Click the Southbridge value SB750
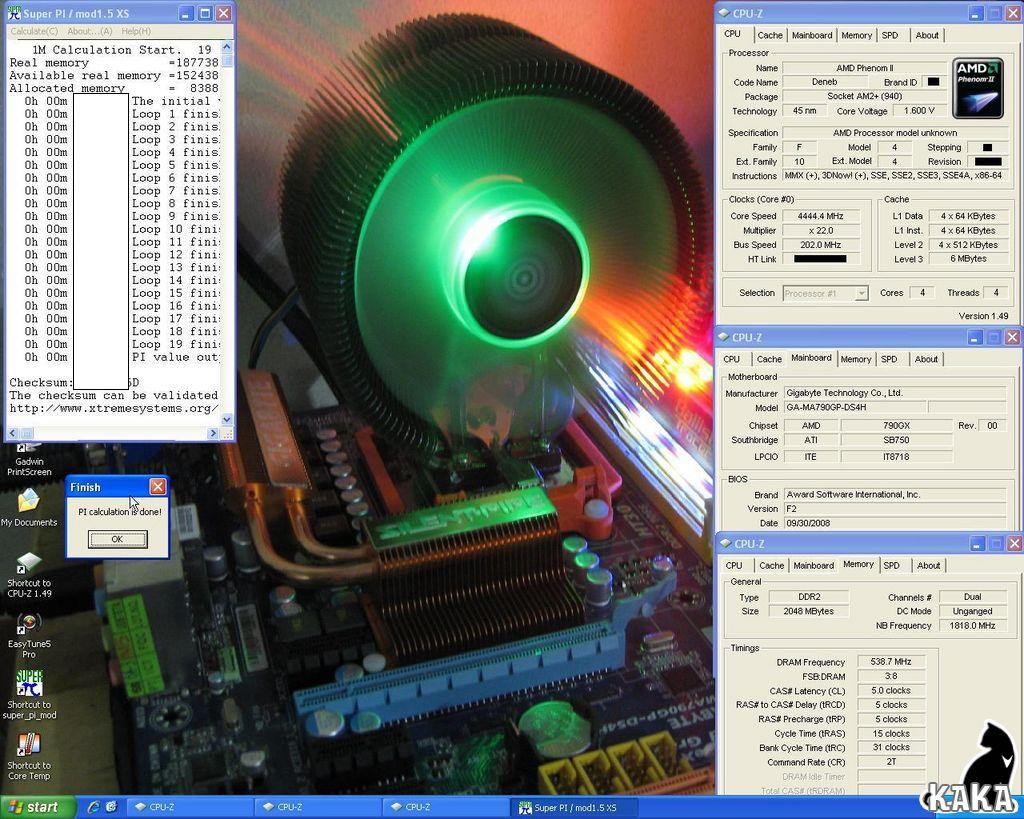Screen dimensions: 1024x819 [x=896, y=440]
